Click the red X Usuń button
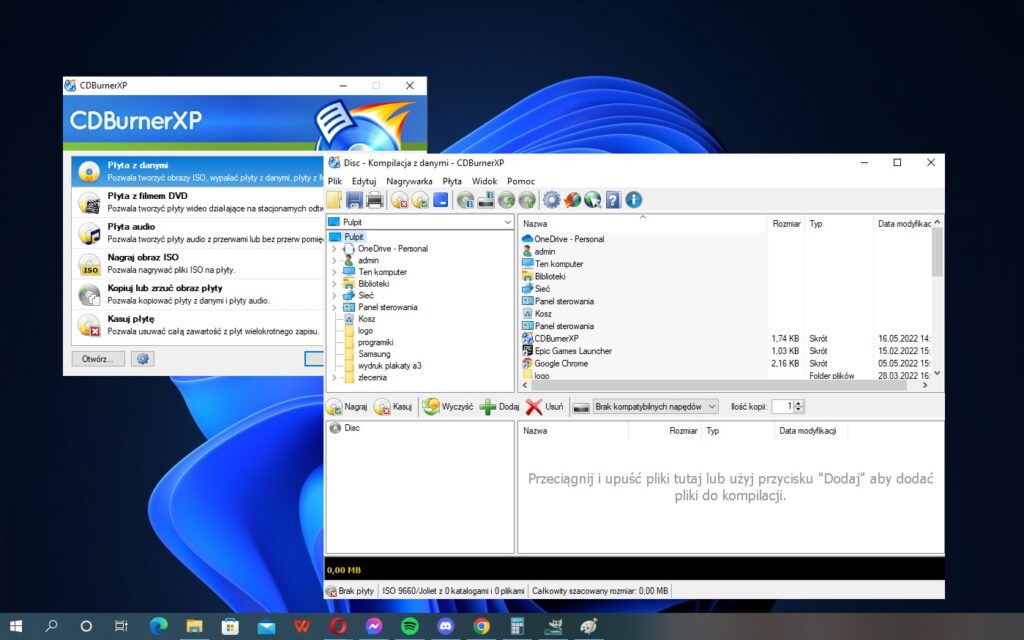Screen dimensions: 1024x640 (x=545, y=407)
